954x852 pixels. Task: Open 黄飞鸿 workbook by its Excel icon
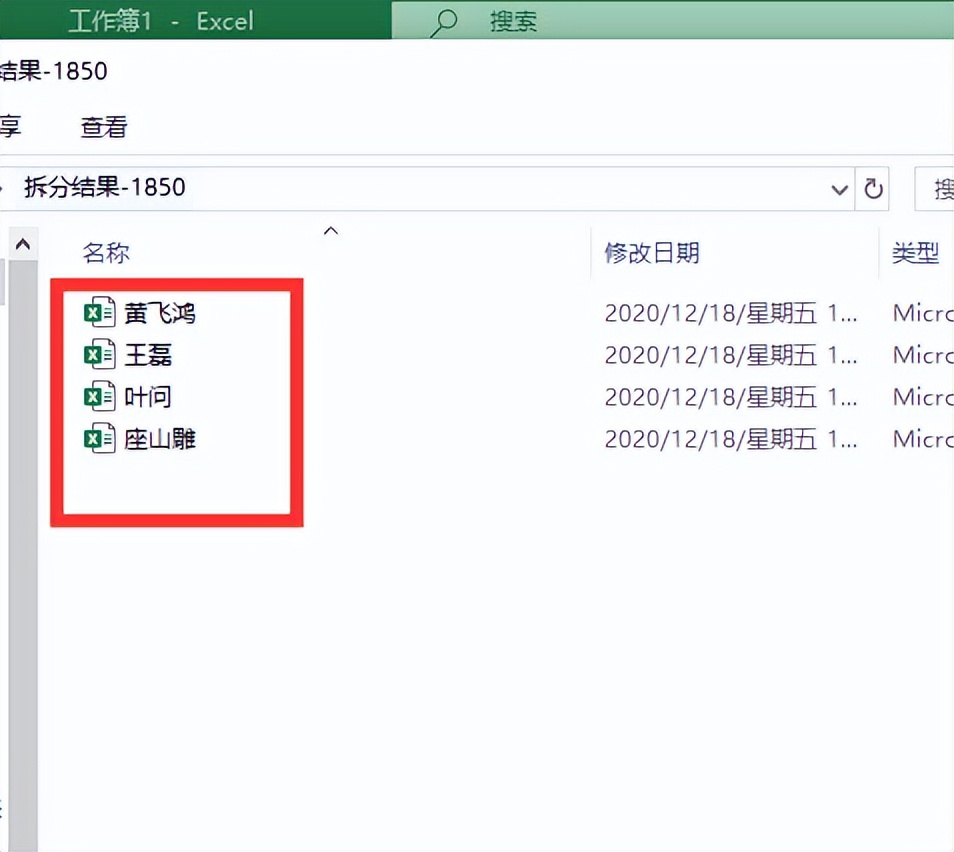[x=98, y=312]
